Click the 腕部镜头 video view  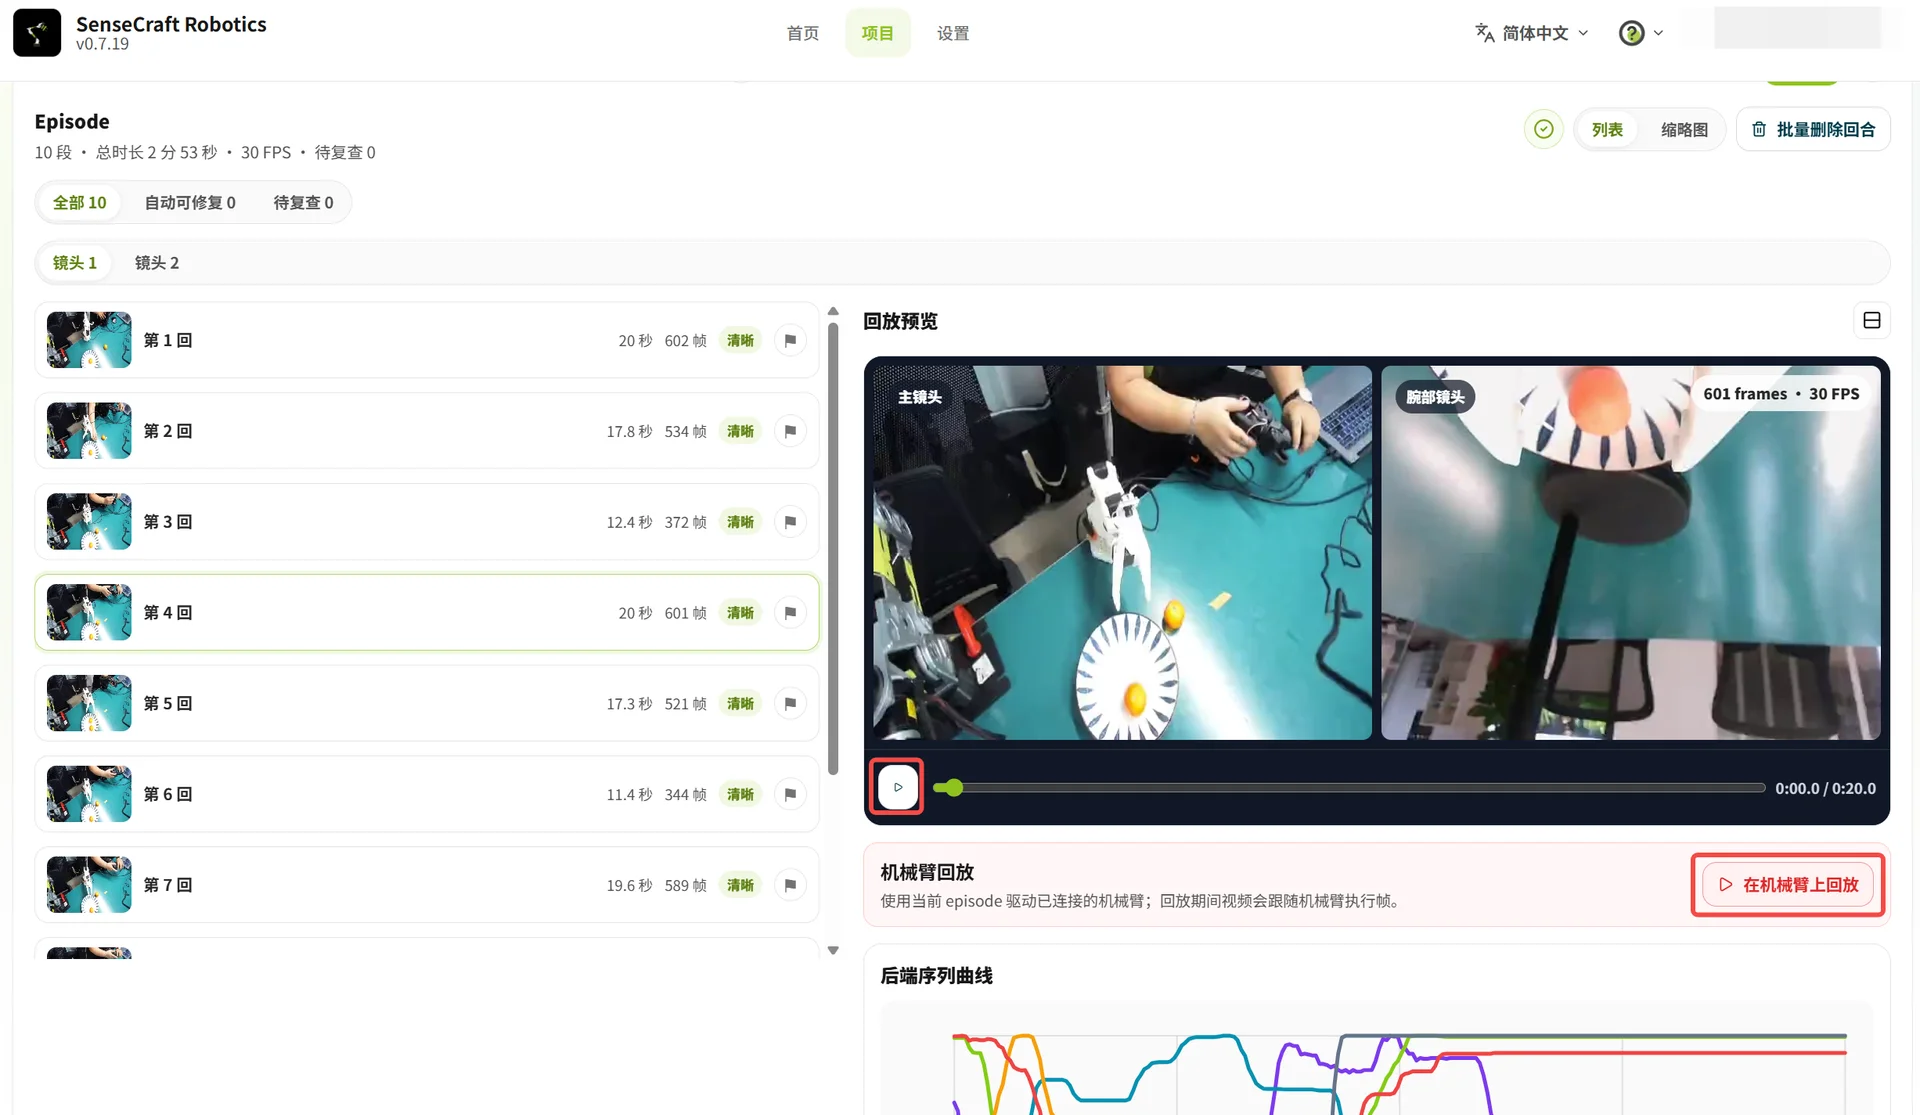point(1631,553)
